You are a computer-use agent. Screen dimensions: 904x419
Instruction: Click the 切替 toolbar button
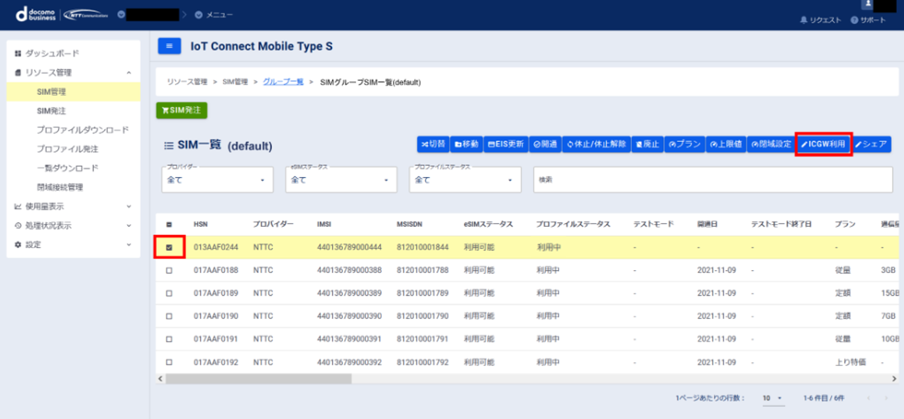pos(433,144)
